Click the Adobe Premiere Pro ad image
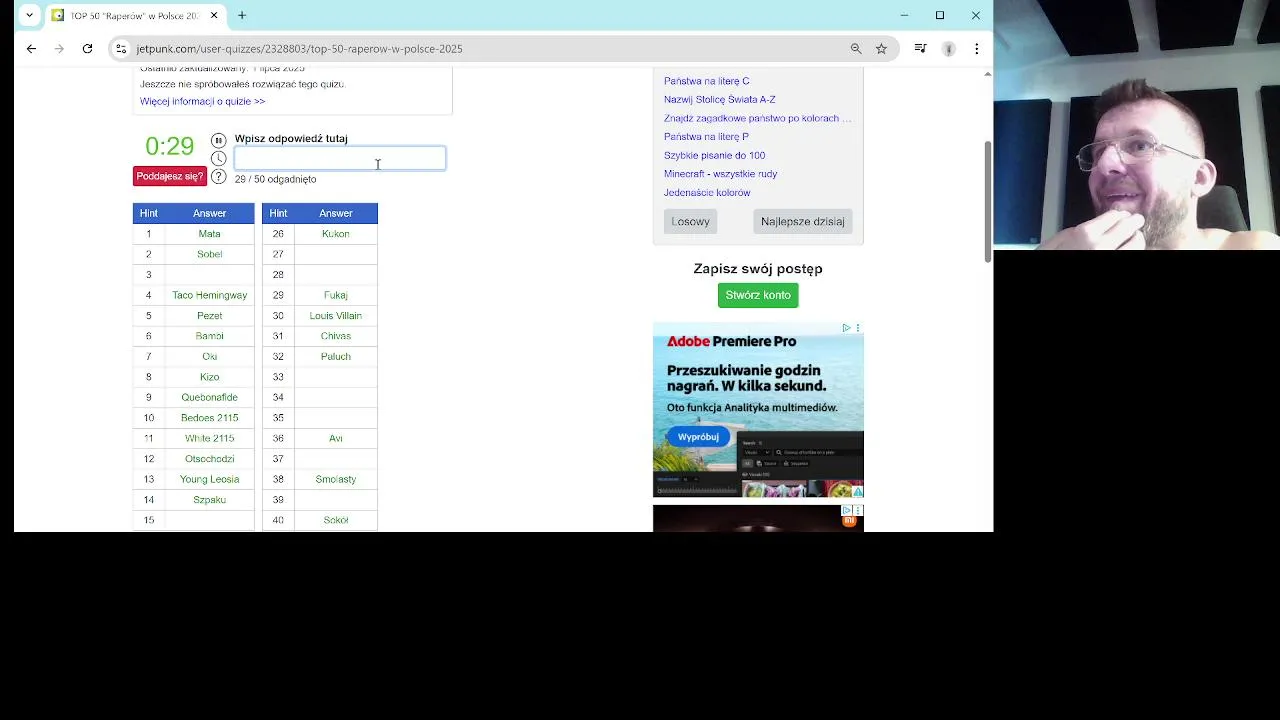The width and height of the screenshot is (1280, 720). point(758,409)
